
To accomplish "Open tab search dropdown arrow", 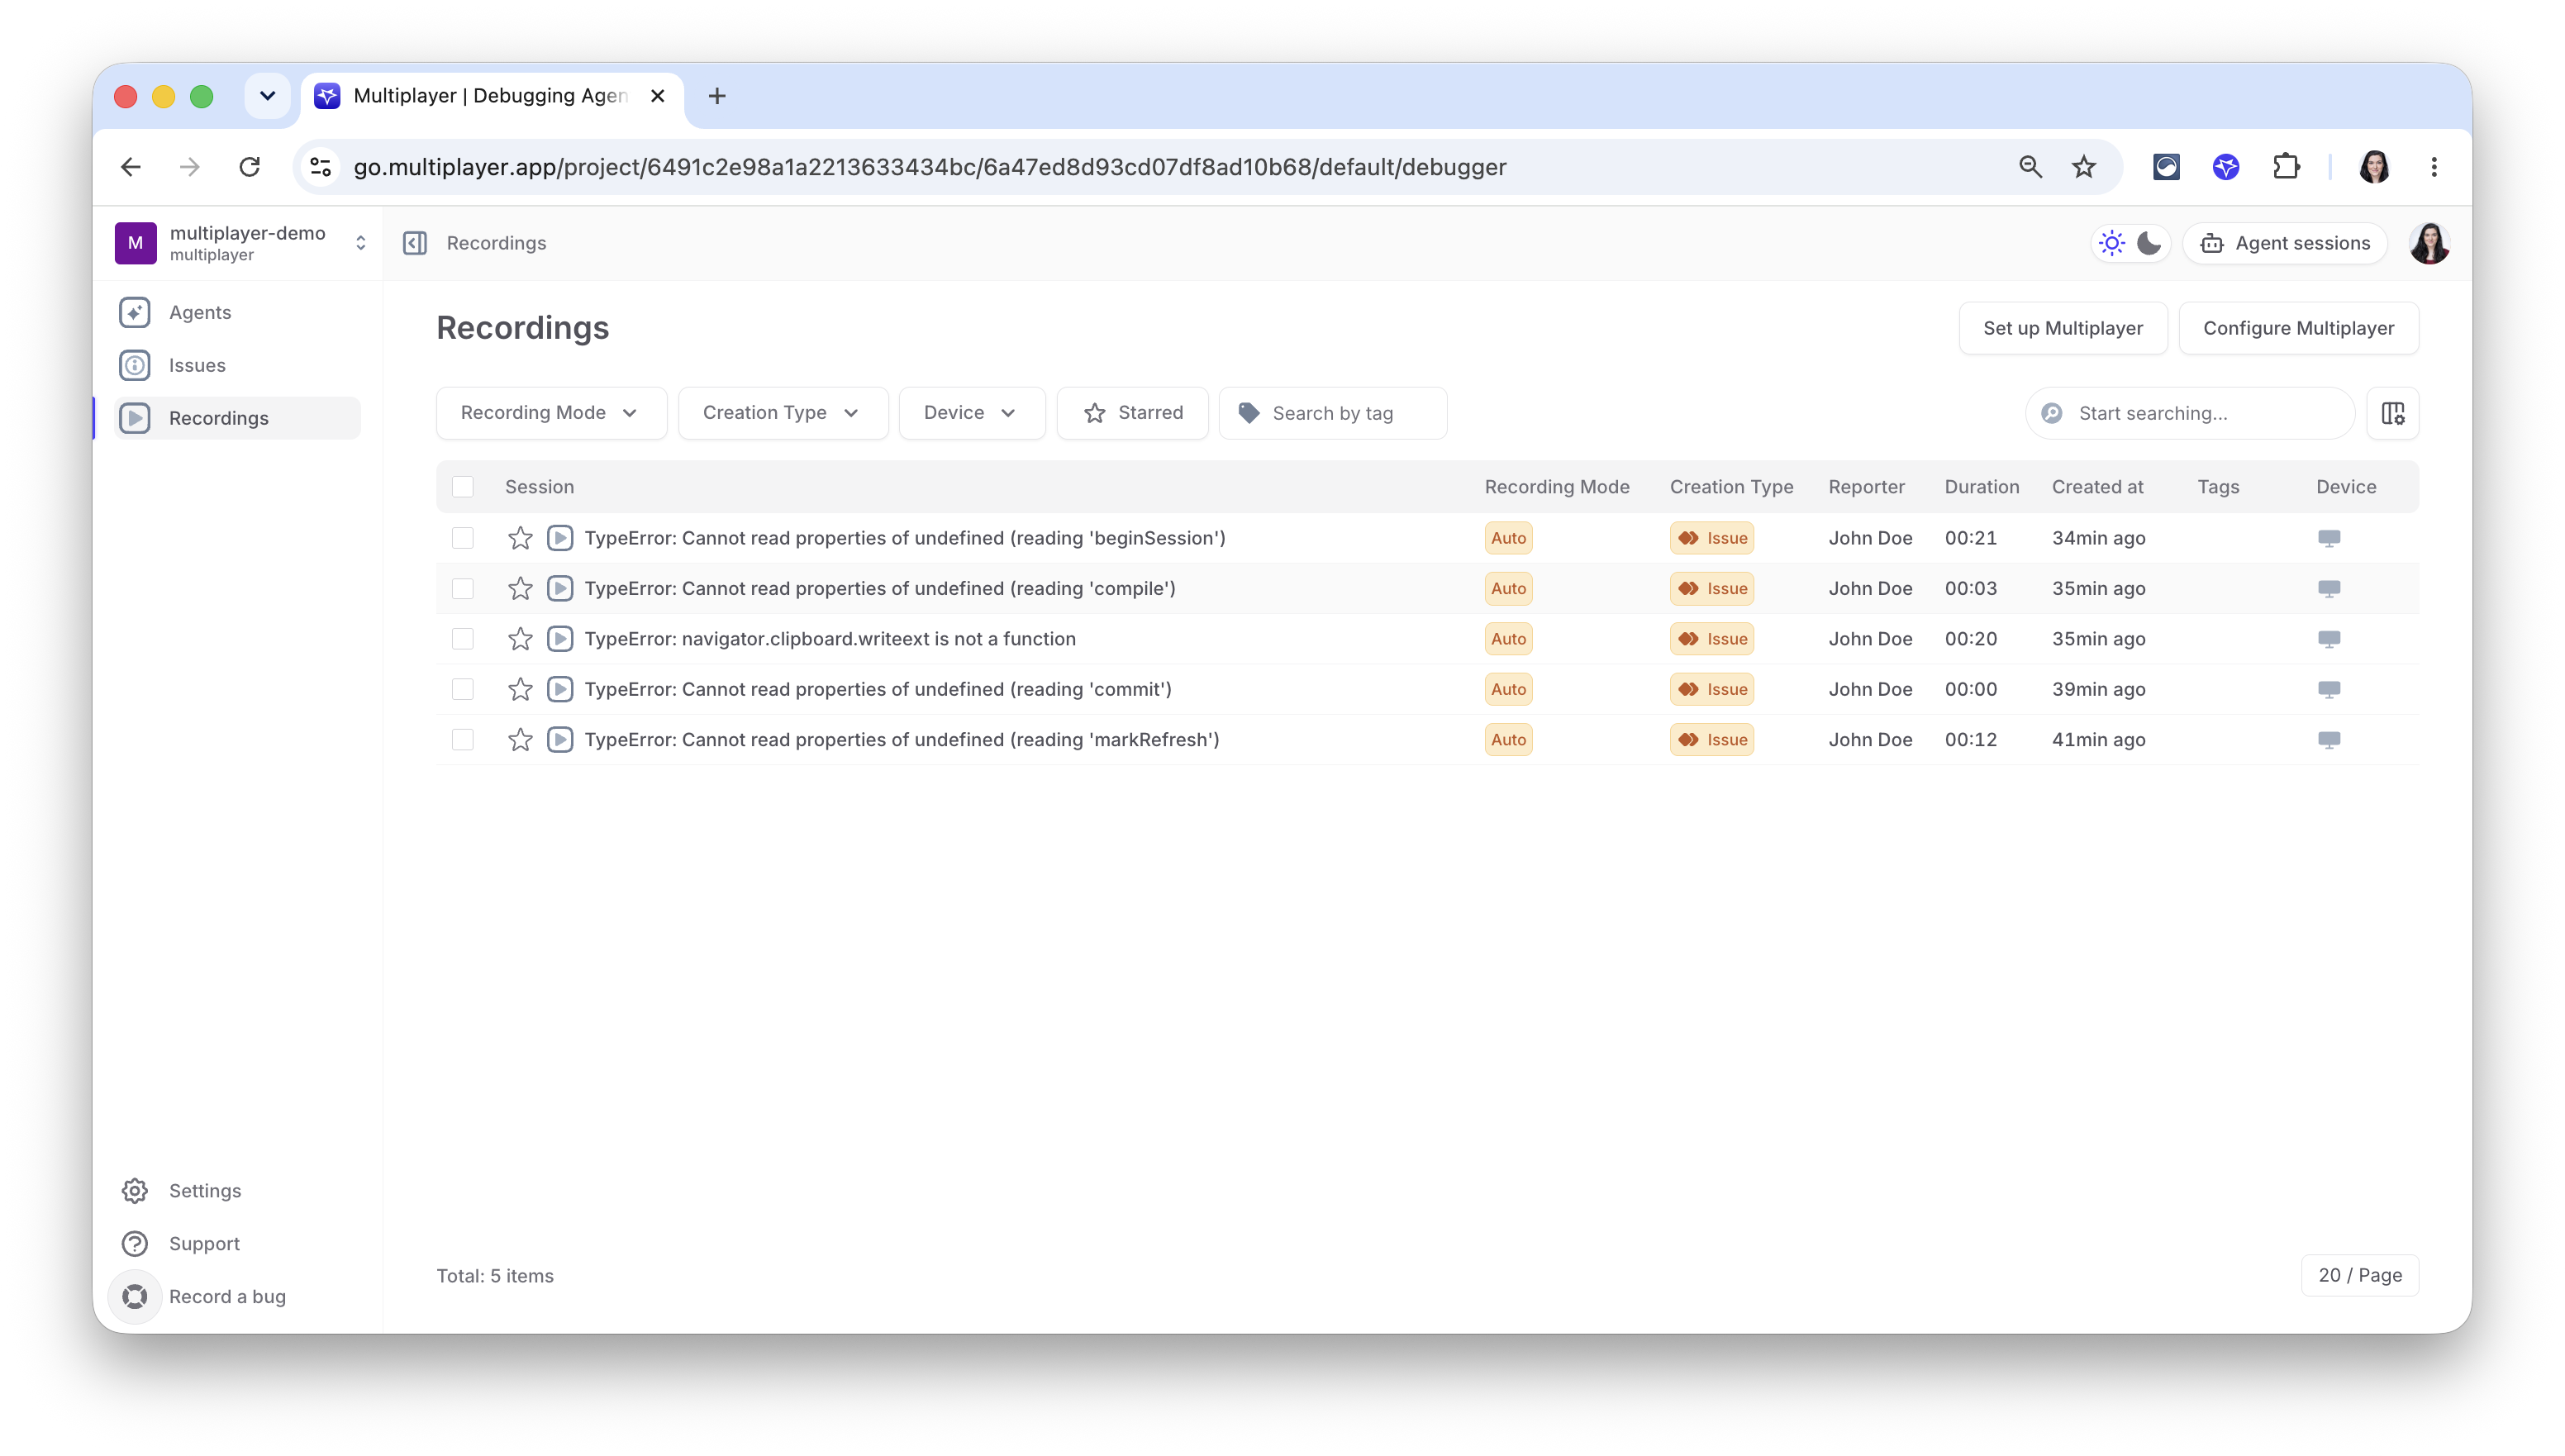I will point(267,96).
